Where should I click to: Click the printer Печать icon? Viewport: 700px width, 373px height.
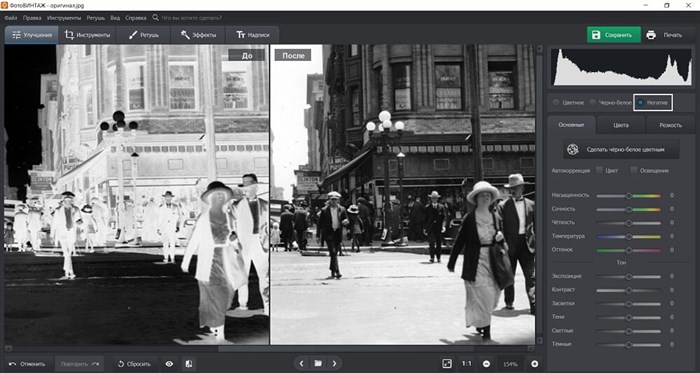(x=651, y=35)
